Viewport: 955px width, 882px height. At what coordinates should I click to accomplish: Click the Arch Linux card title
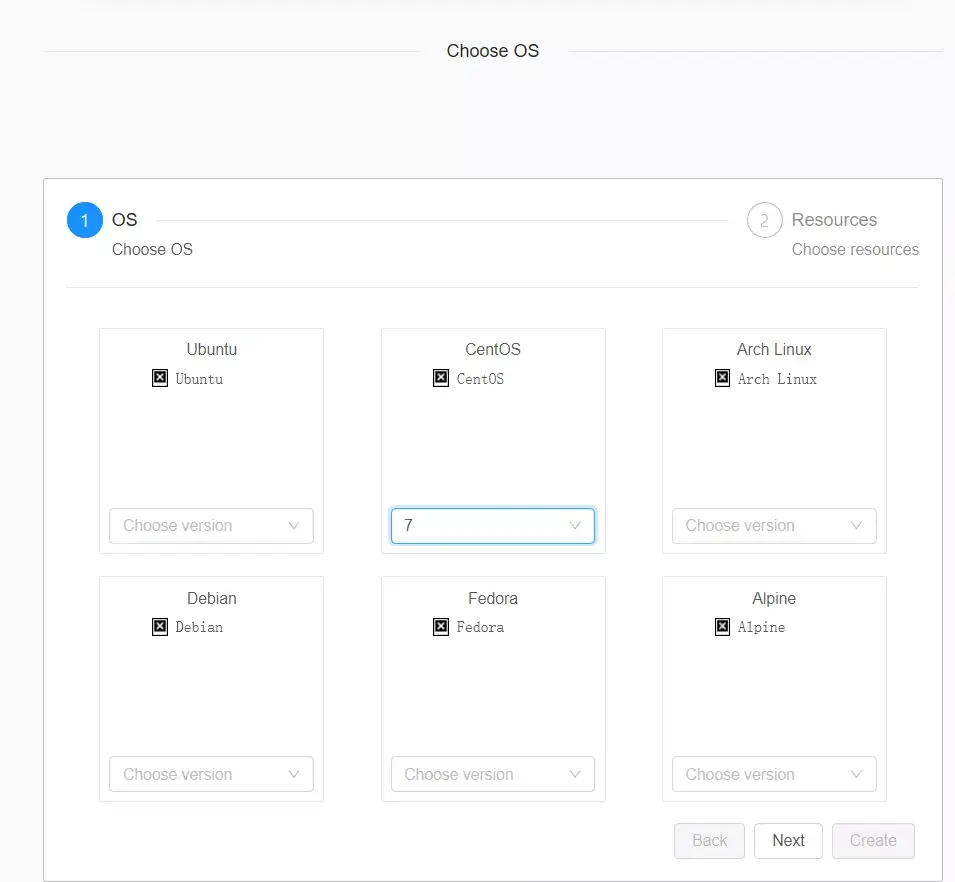click(x=774, y=350)
